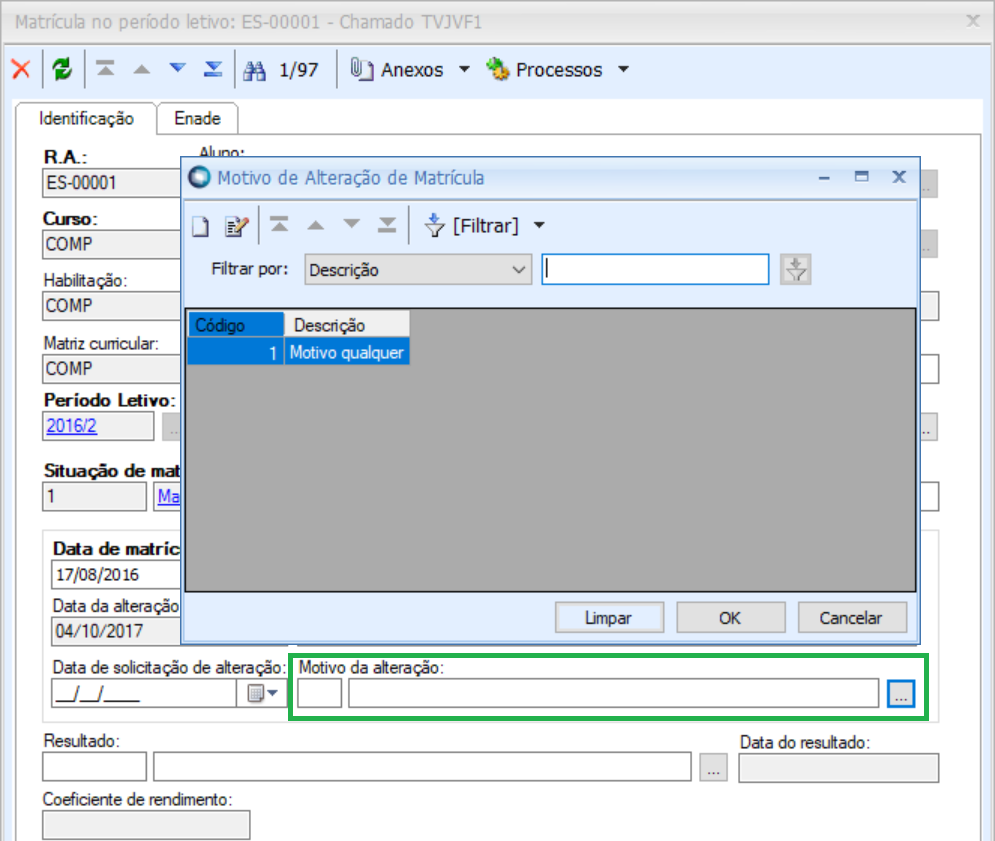Focus the filter text input field
Image resolution: width=995 pixels, height=841 pixels.
click(x=656, y=270)
